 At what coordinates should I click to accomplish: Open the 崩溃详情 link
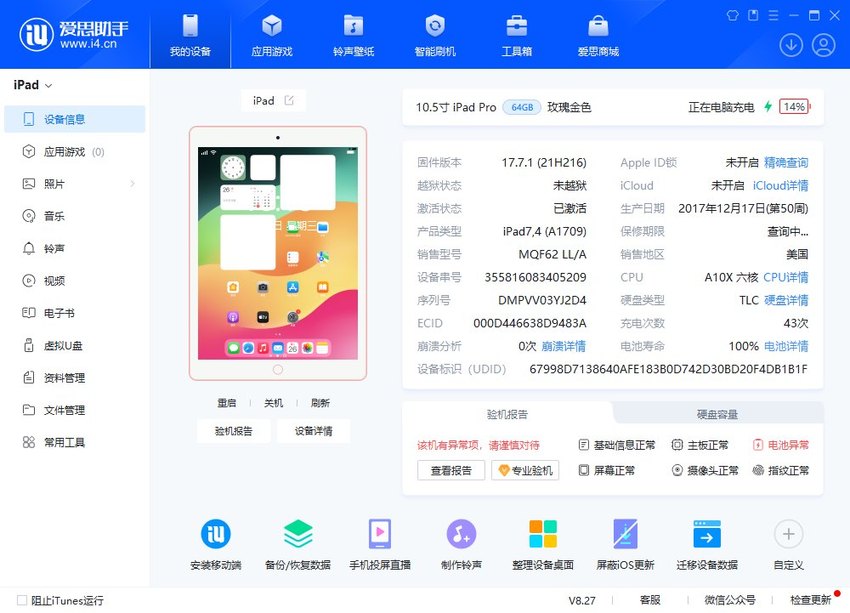point(563,346)
